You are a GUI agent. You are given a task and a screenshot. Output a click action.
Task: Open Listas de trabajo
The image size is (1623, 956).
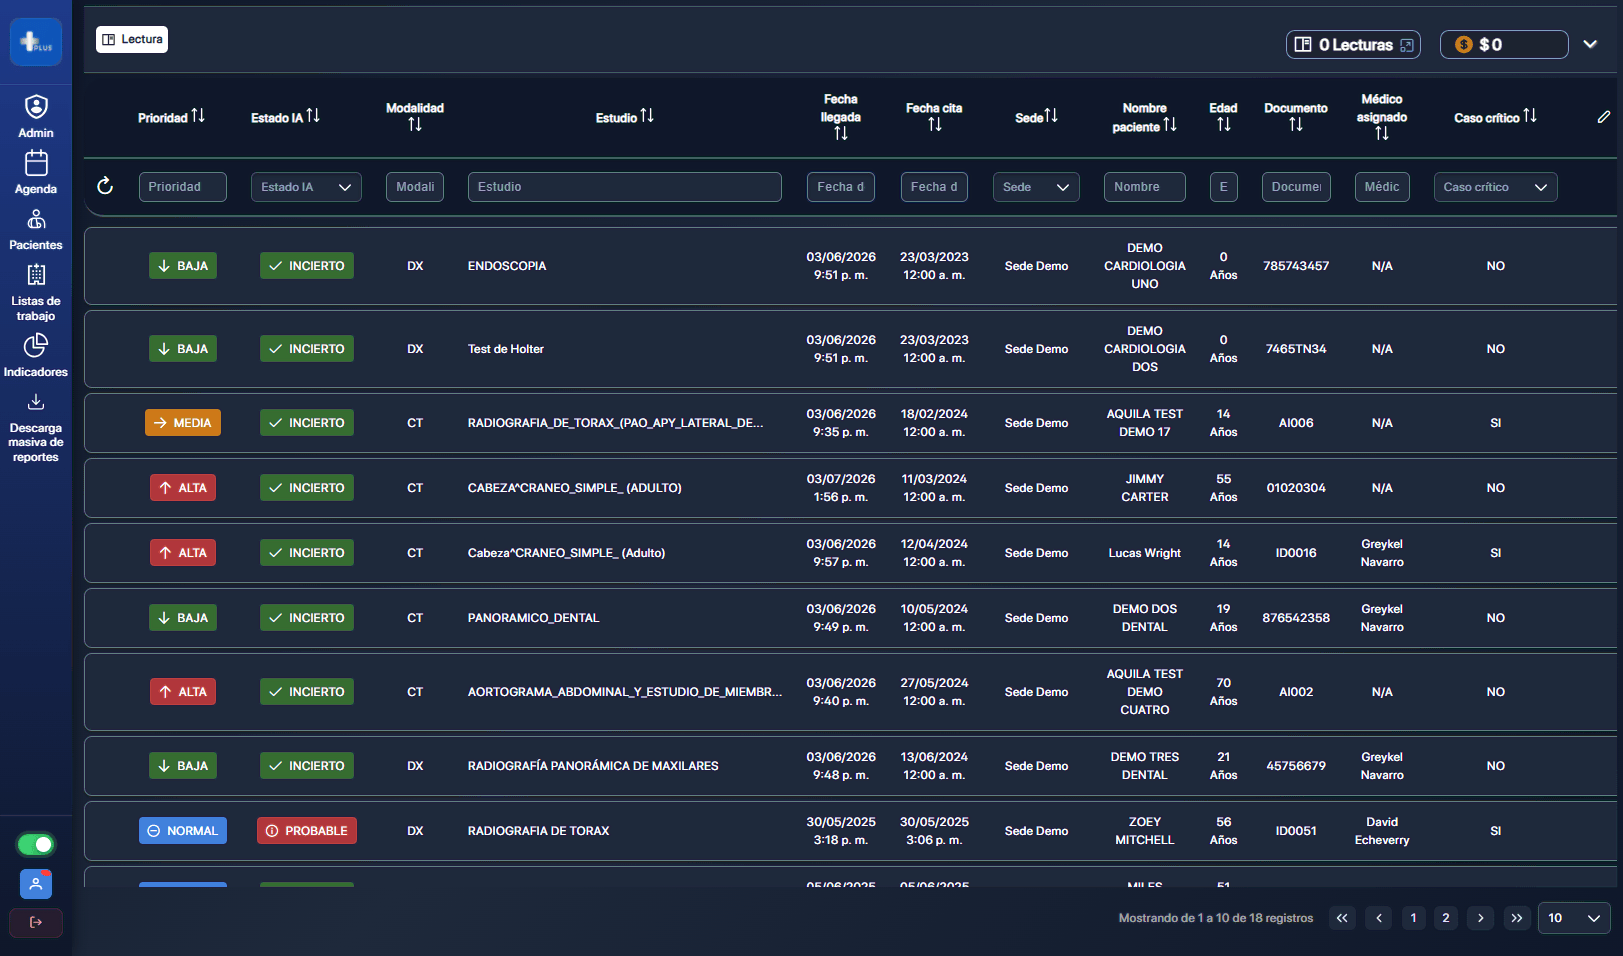click(x=36, y=293)
